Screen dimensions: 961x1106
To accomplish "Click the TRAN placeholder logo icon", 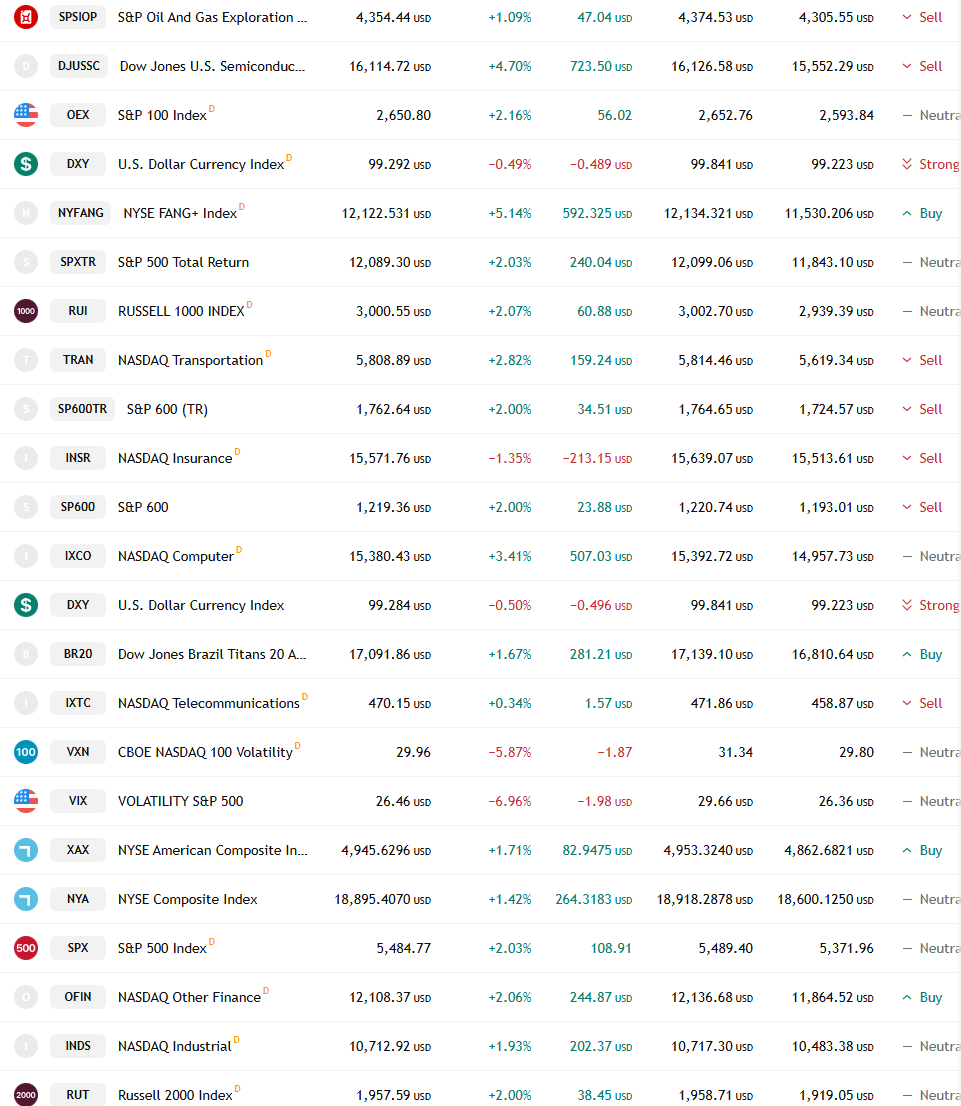I will coord(26,360).
